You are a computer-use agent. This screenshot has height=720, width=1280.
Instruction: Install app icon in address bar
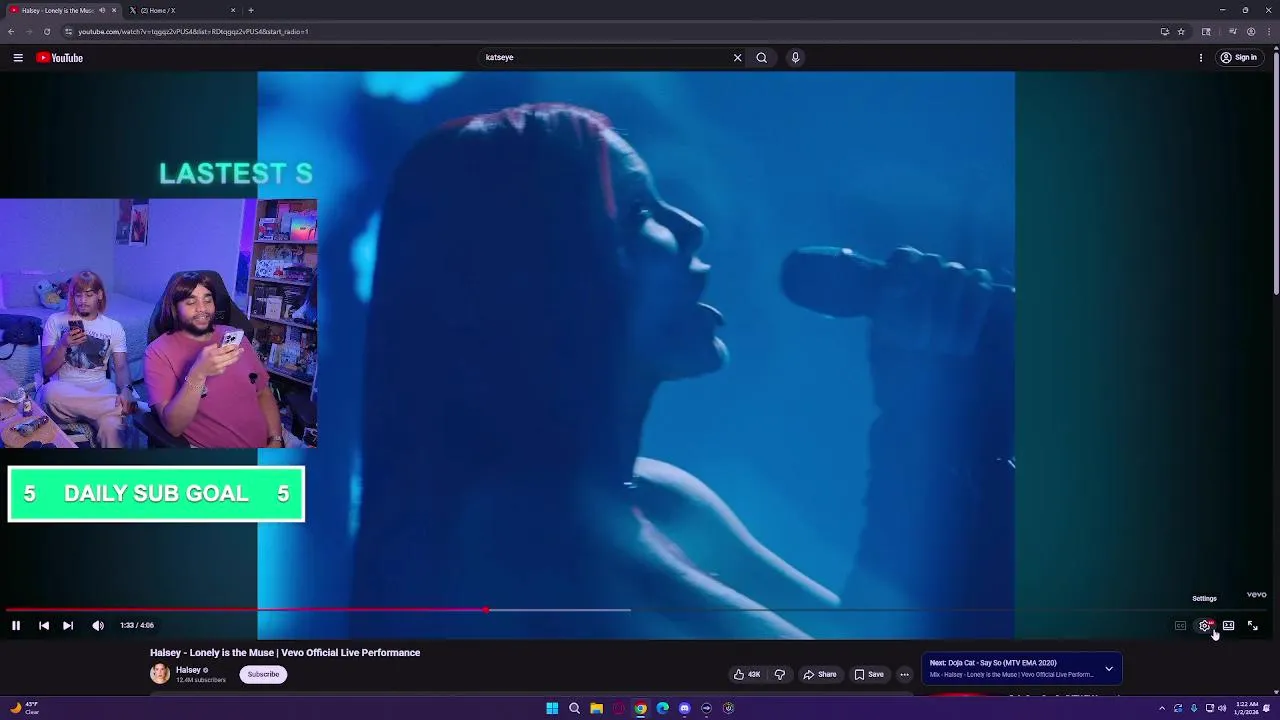(1164, 31)
